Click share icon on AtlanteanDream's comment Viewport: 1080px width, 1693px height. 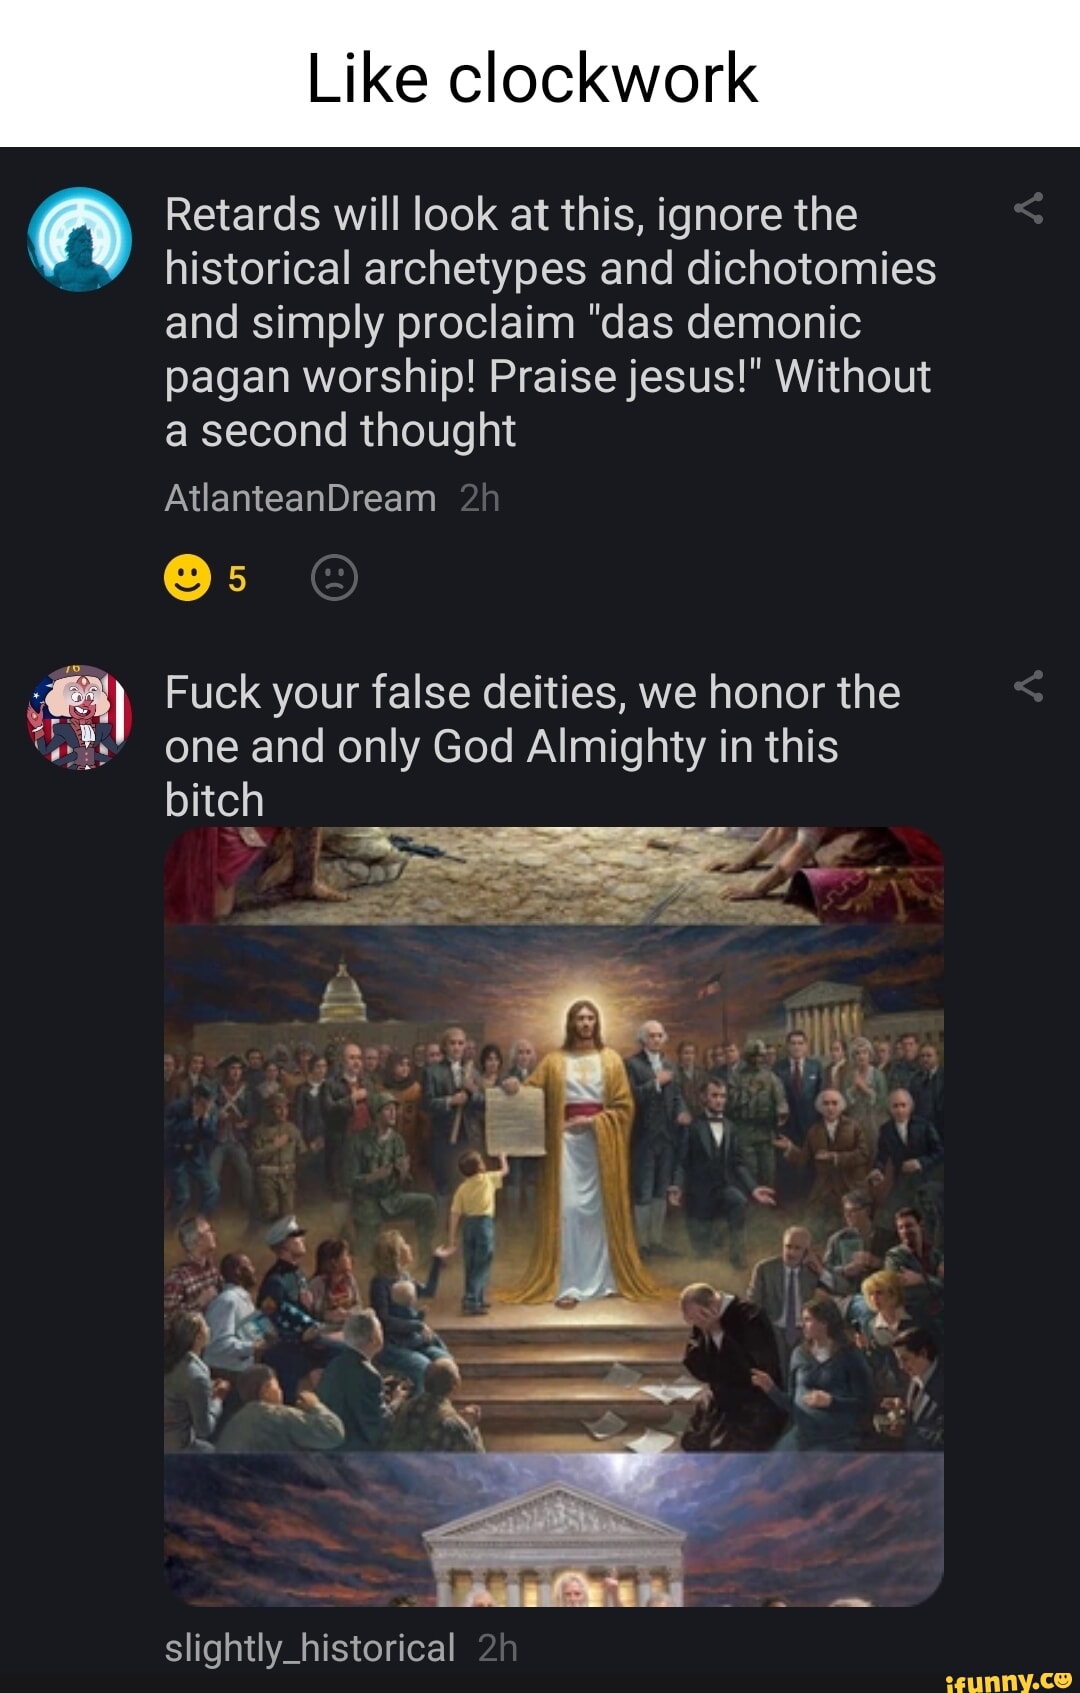[1028, 208]
